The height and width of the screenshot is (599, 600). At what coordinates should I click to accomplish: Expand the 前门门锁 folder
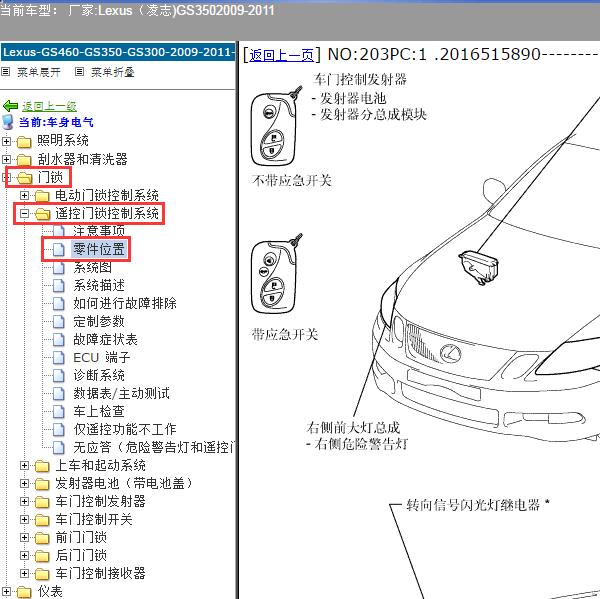(x=24, y=537)
